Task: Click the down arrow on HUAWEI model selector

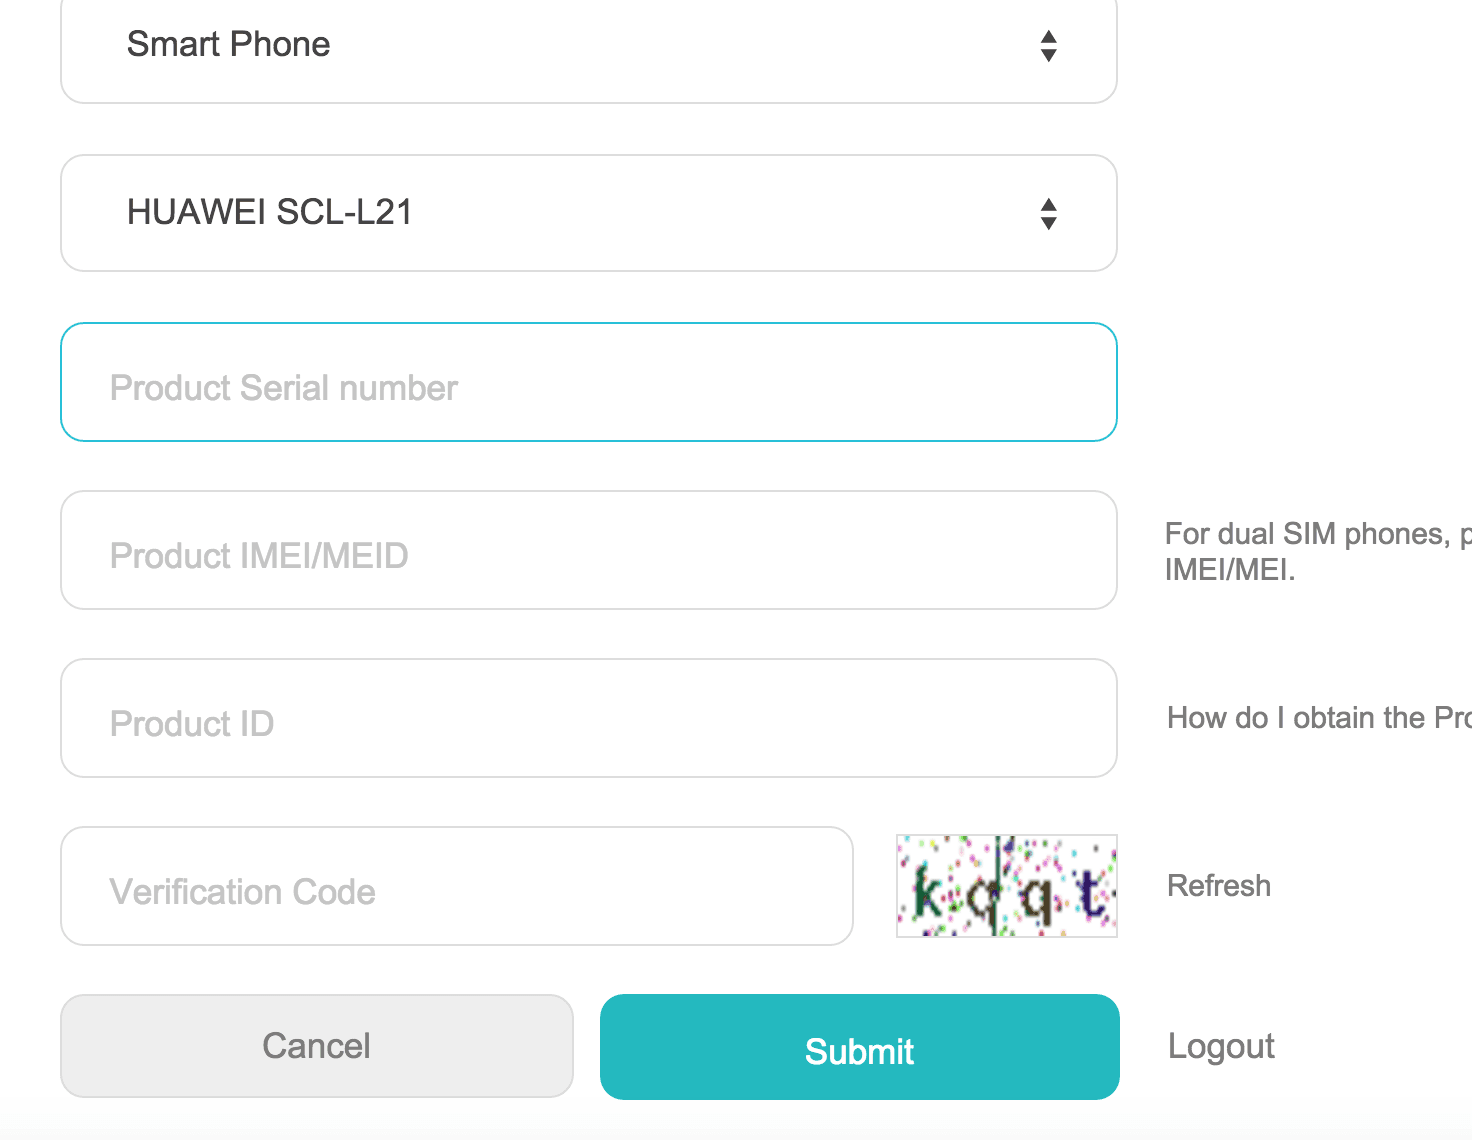Action: pyautogui.click(x=1048, y=223)
